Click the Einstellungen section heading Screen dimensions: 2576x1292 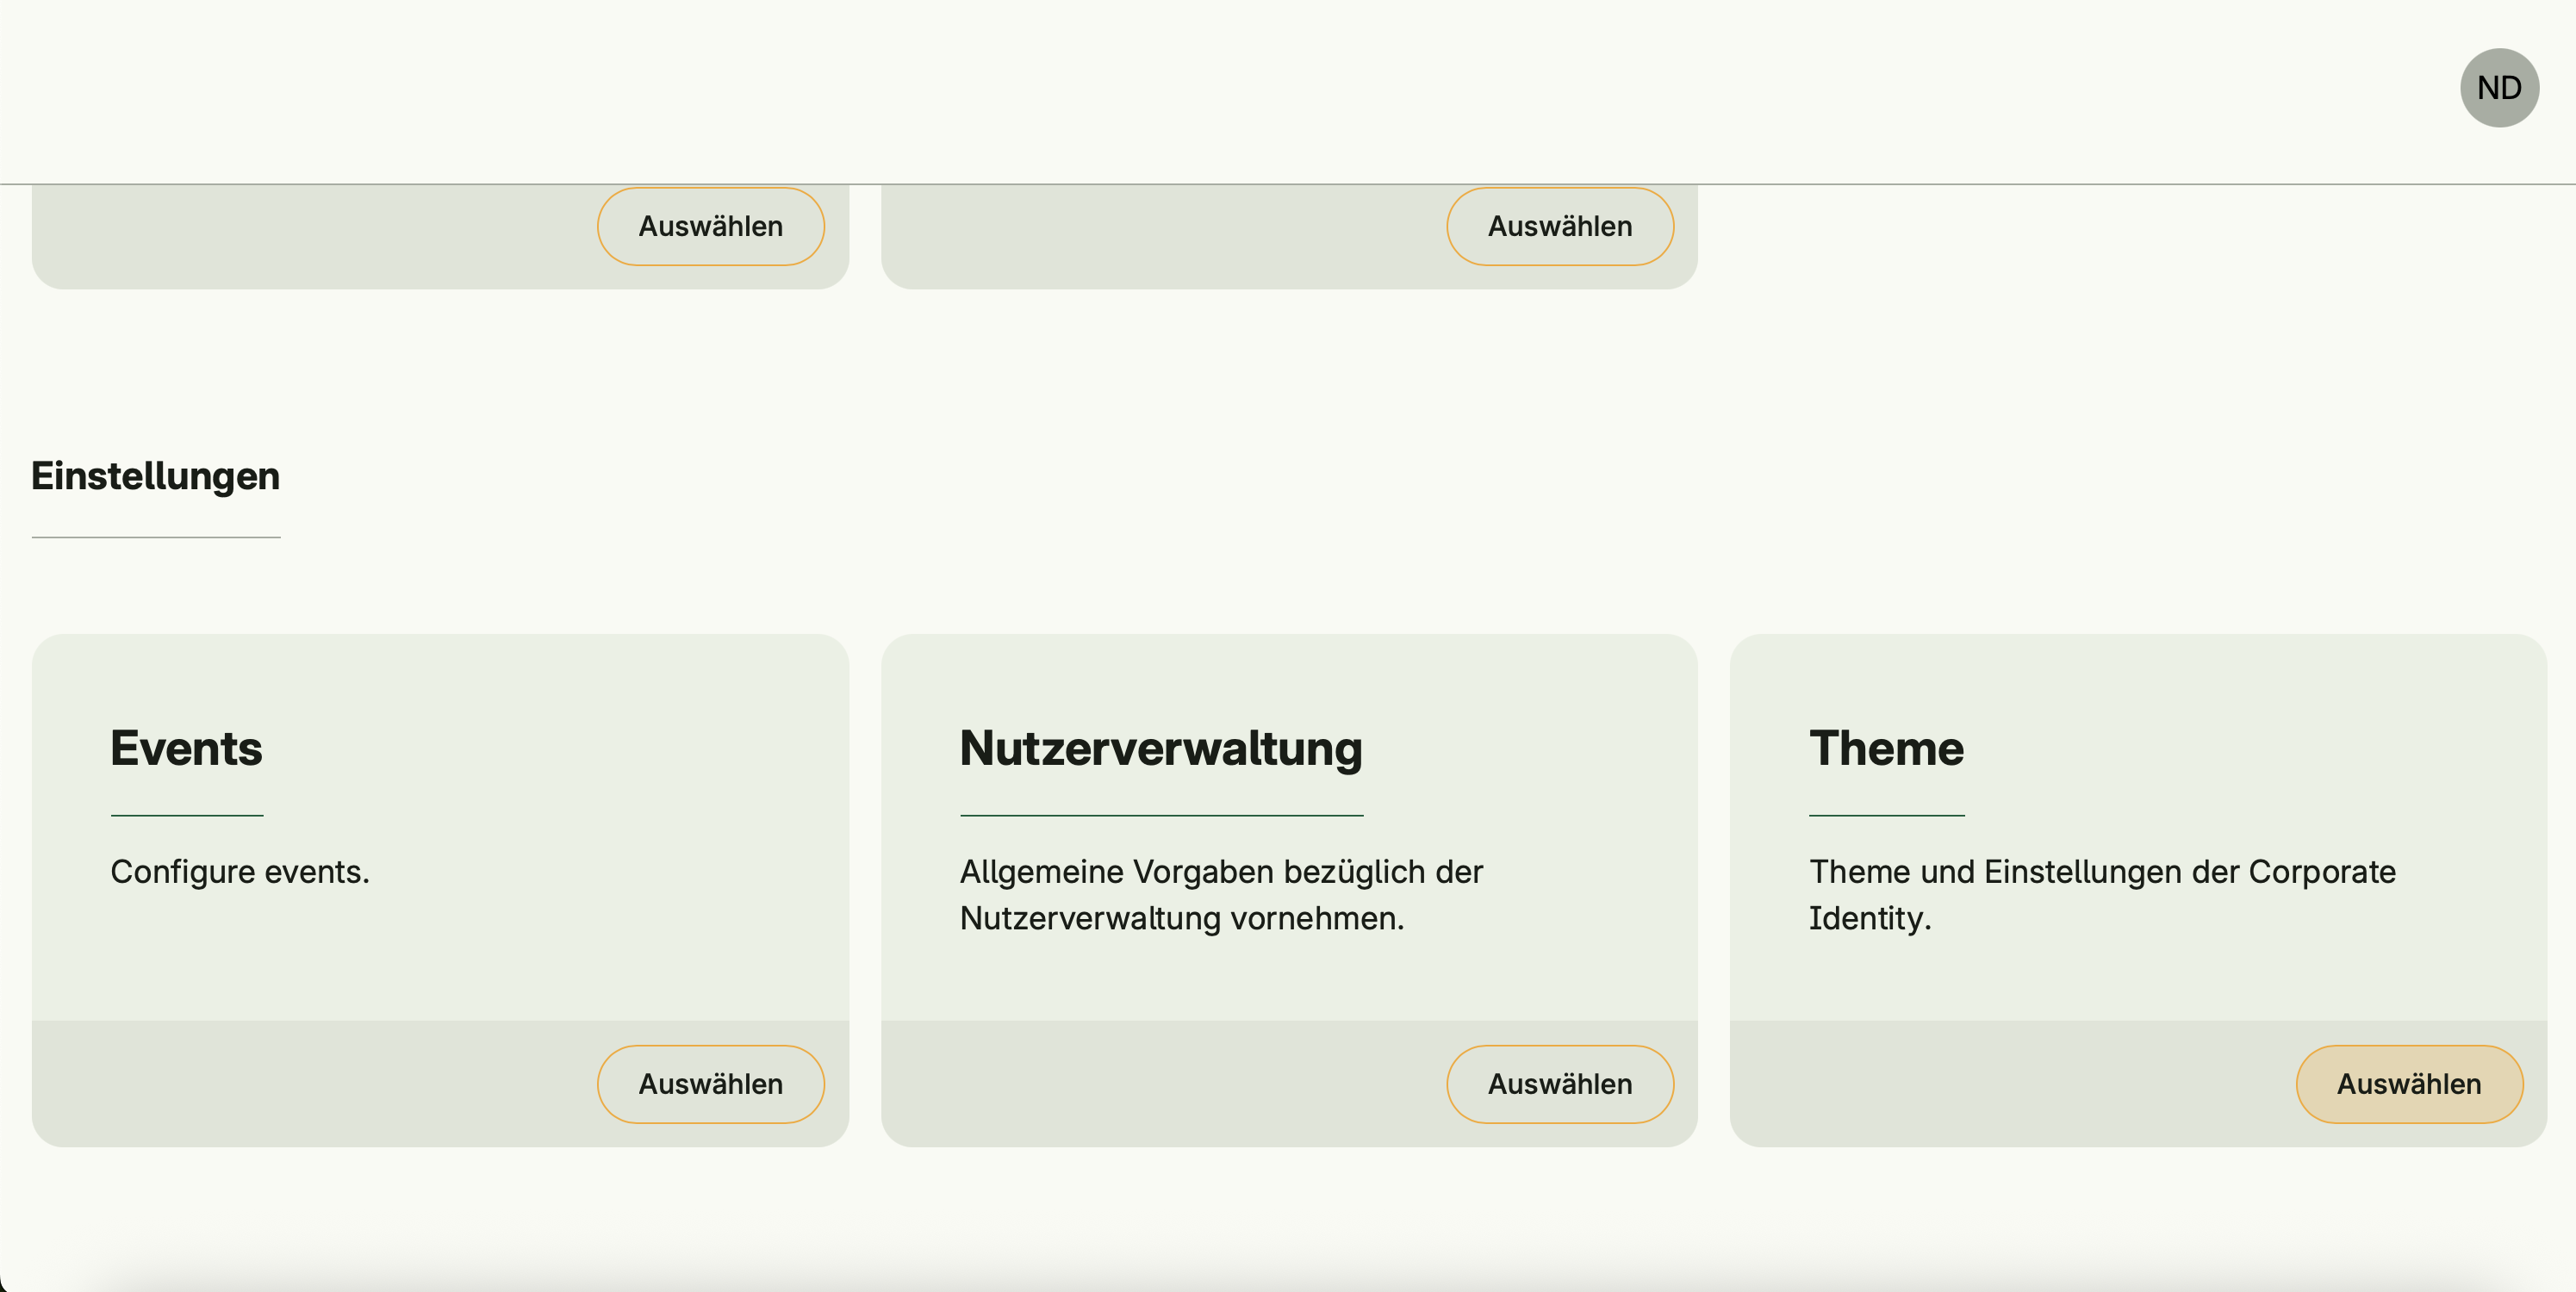[155, 476]
